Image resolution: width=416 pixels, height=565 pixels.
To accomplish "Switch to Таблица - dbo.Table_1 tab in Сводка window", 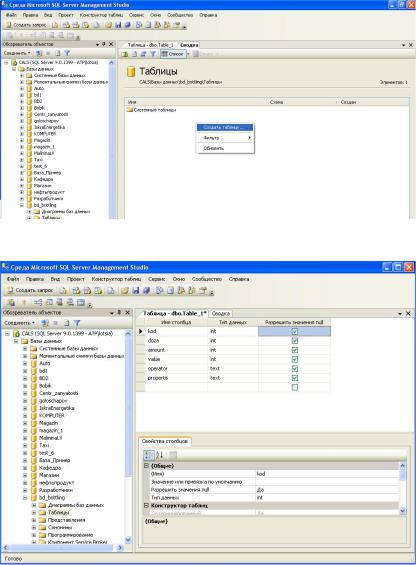I will [x=150, y=45].
